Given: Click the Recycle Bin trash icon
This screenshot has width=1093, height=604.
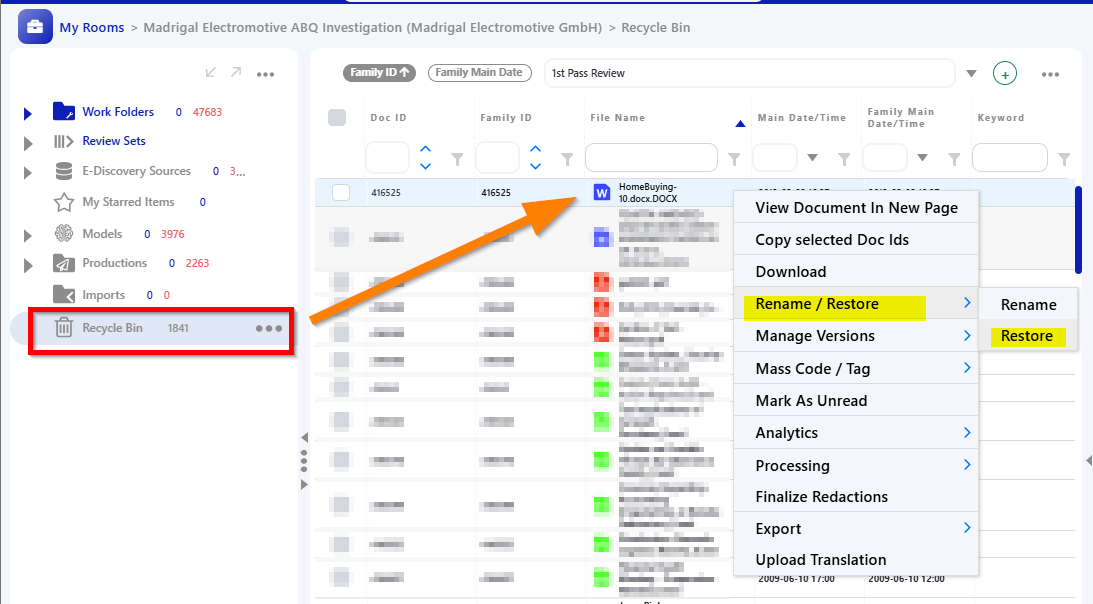Looking at the screenshot, I should click(63, 327).
